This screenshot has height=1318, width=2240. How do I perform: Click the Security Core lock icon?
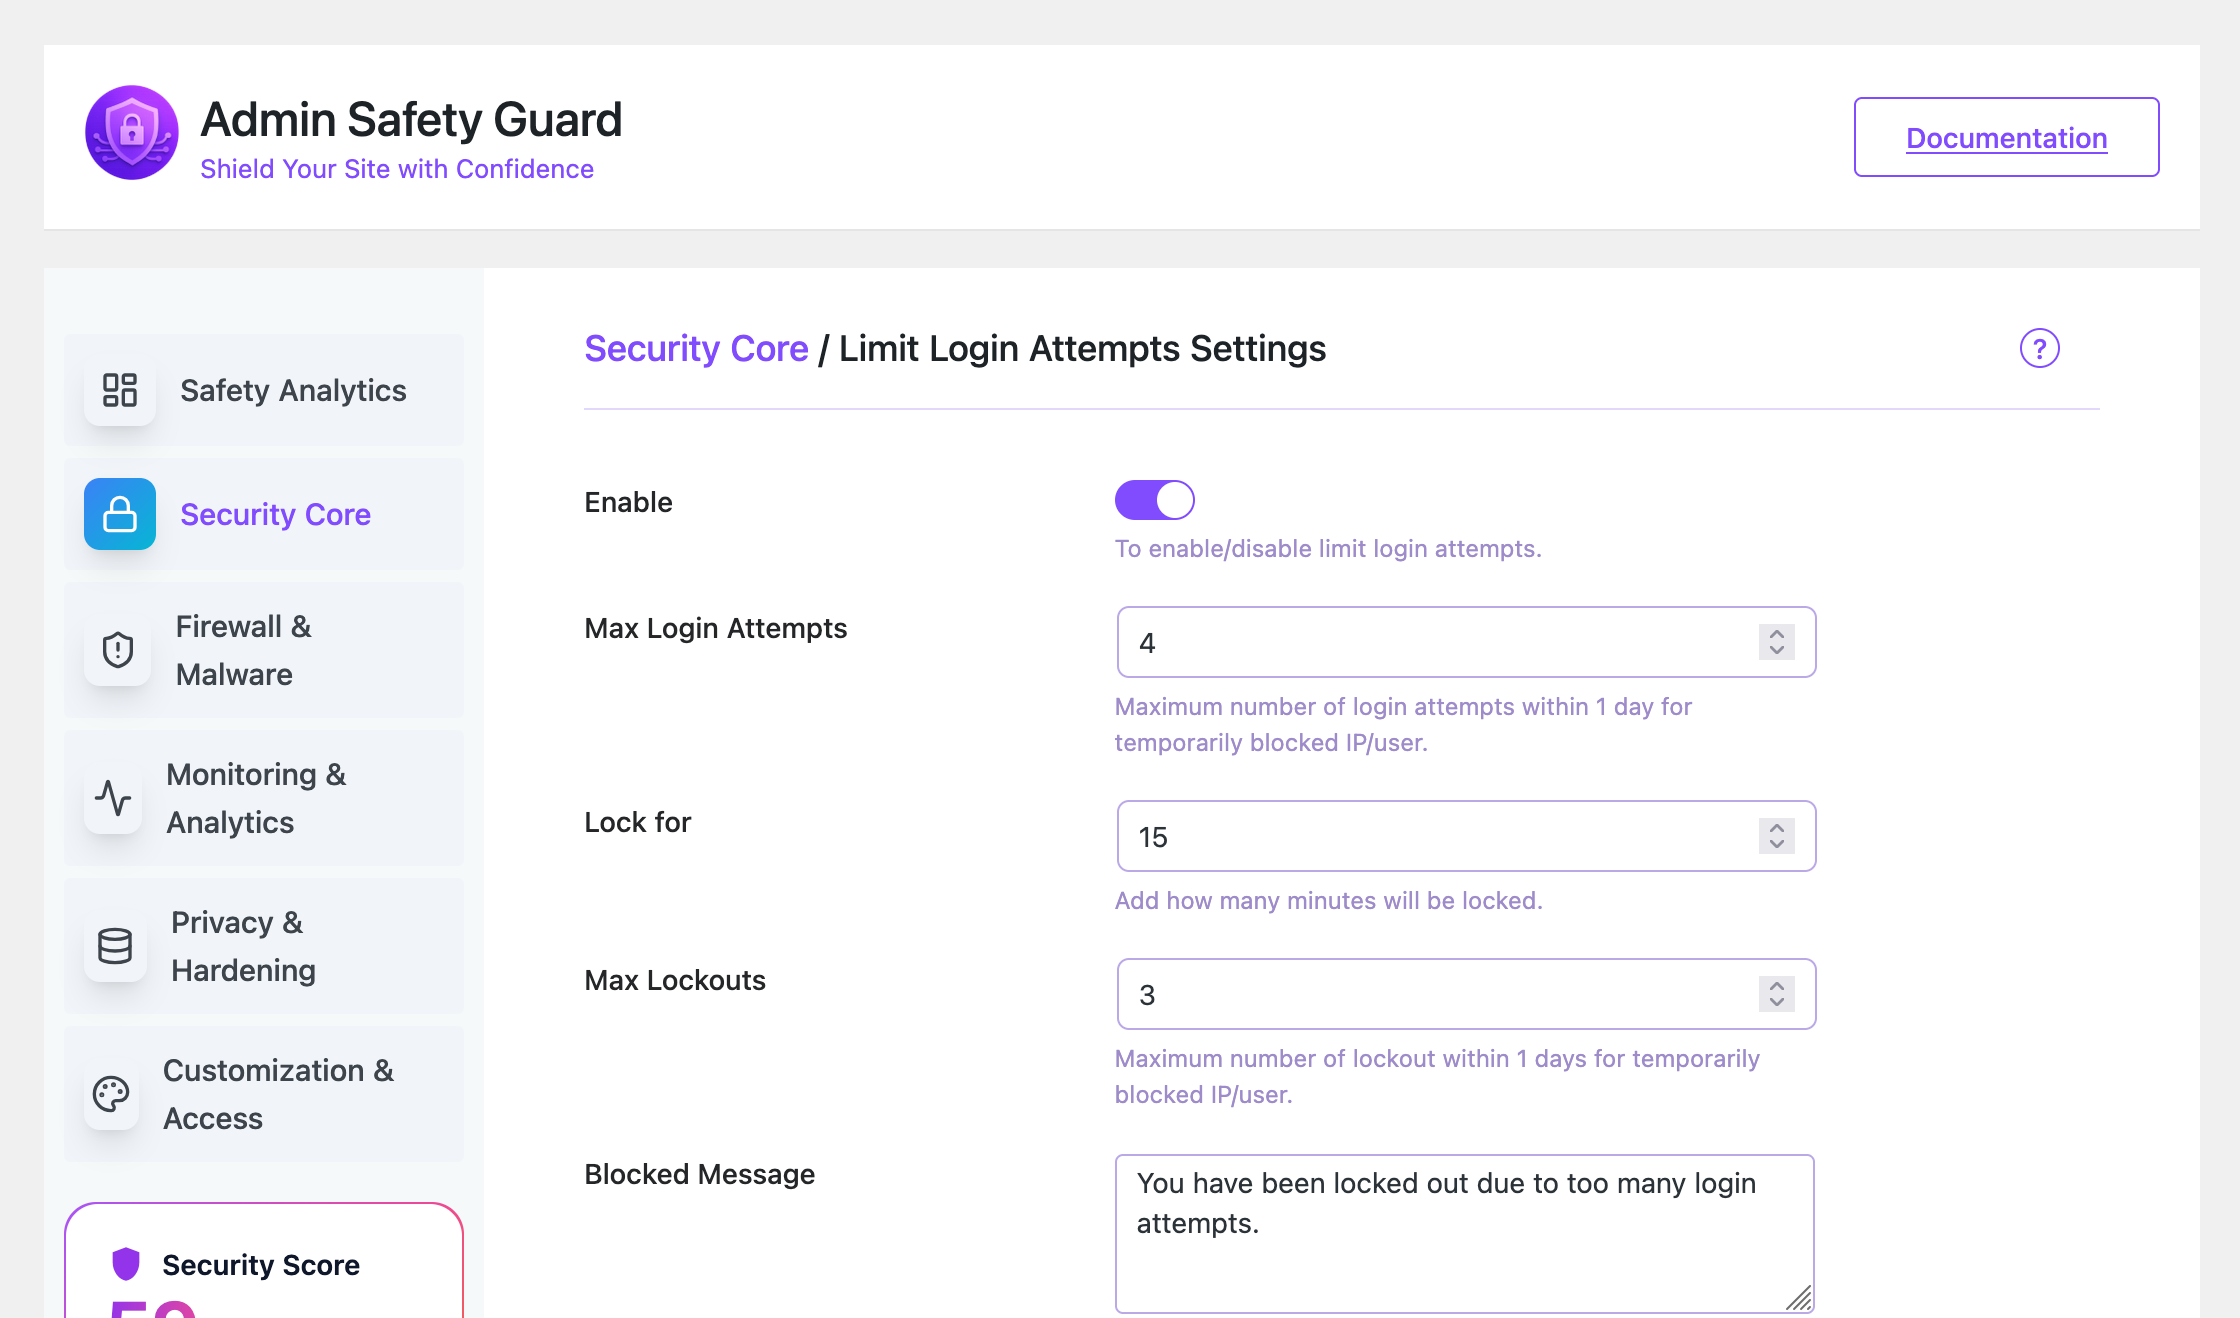tap(120, 514)
